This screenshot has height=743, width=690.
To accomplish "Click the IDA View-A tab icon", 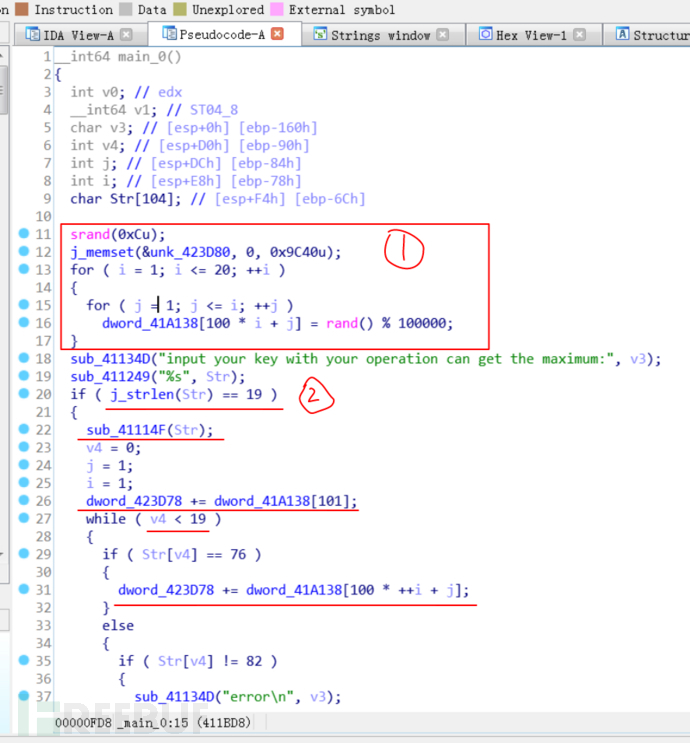I will [x=32, y=34].
